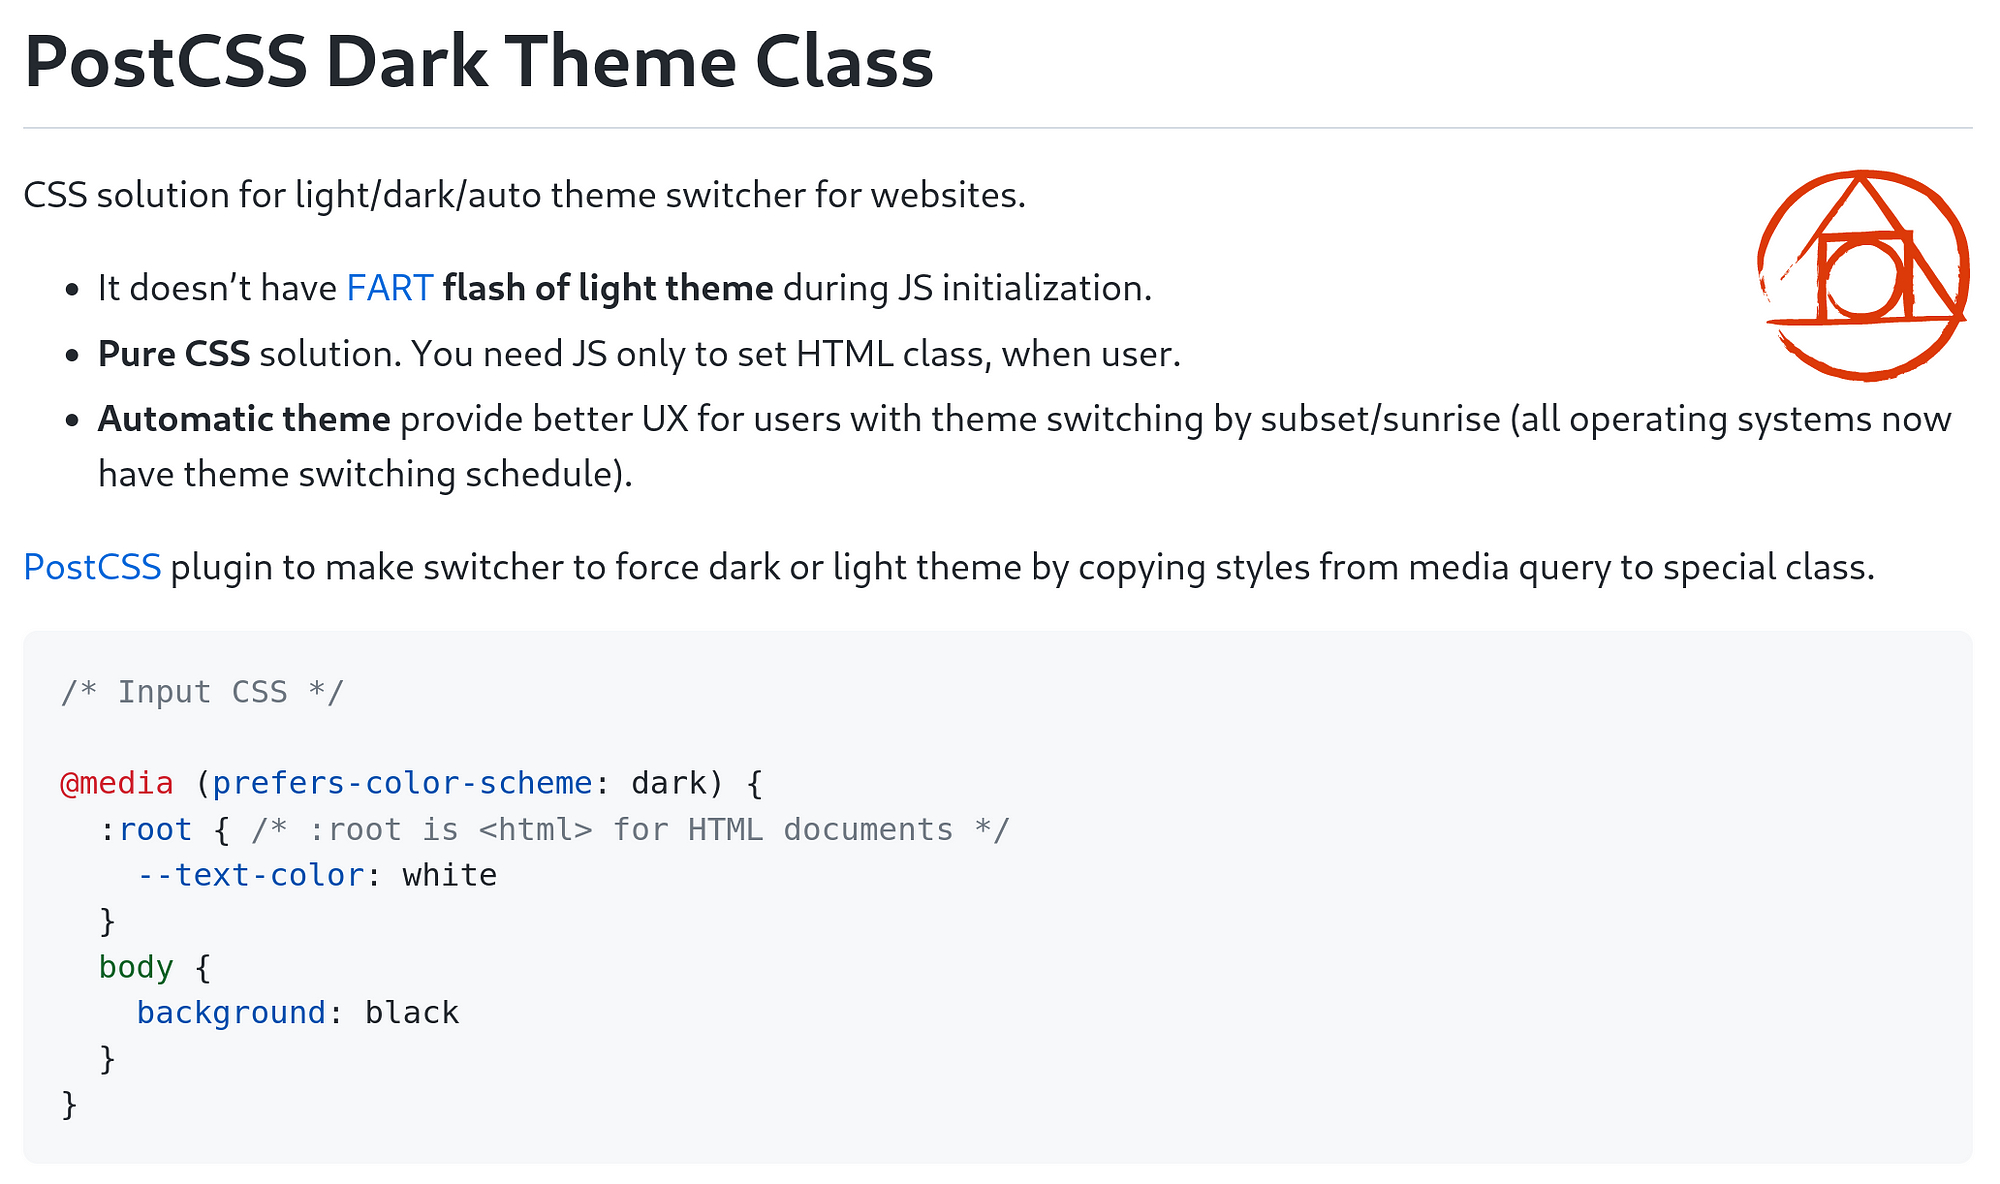Viewport: 2000px width, 1184px height.
Task: Open the FART link
Action: (x=389, y=288)
